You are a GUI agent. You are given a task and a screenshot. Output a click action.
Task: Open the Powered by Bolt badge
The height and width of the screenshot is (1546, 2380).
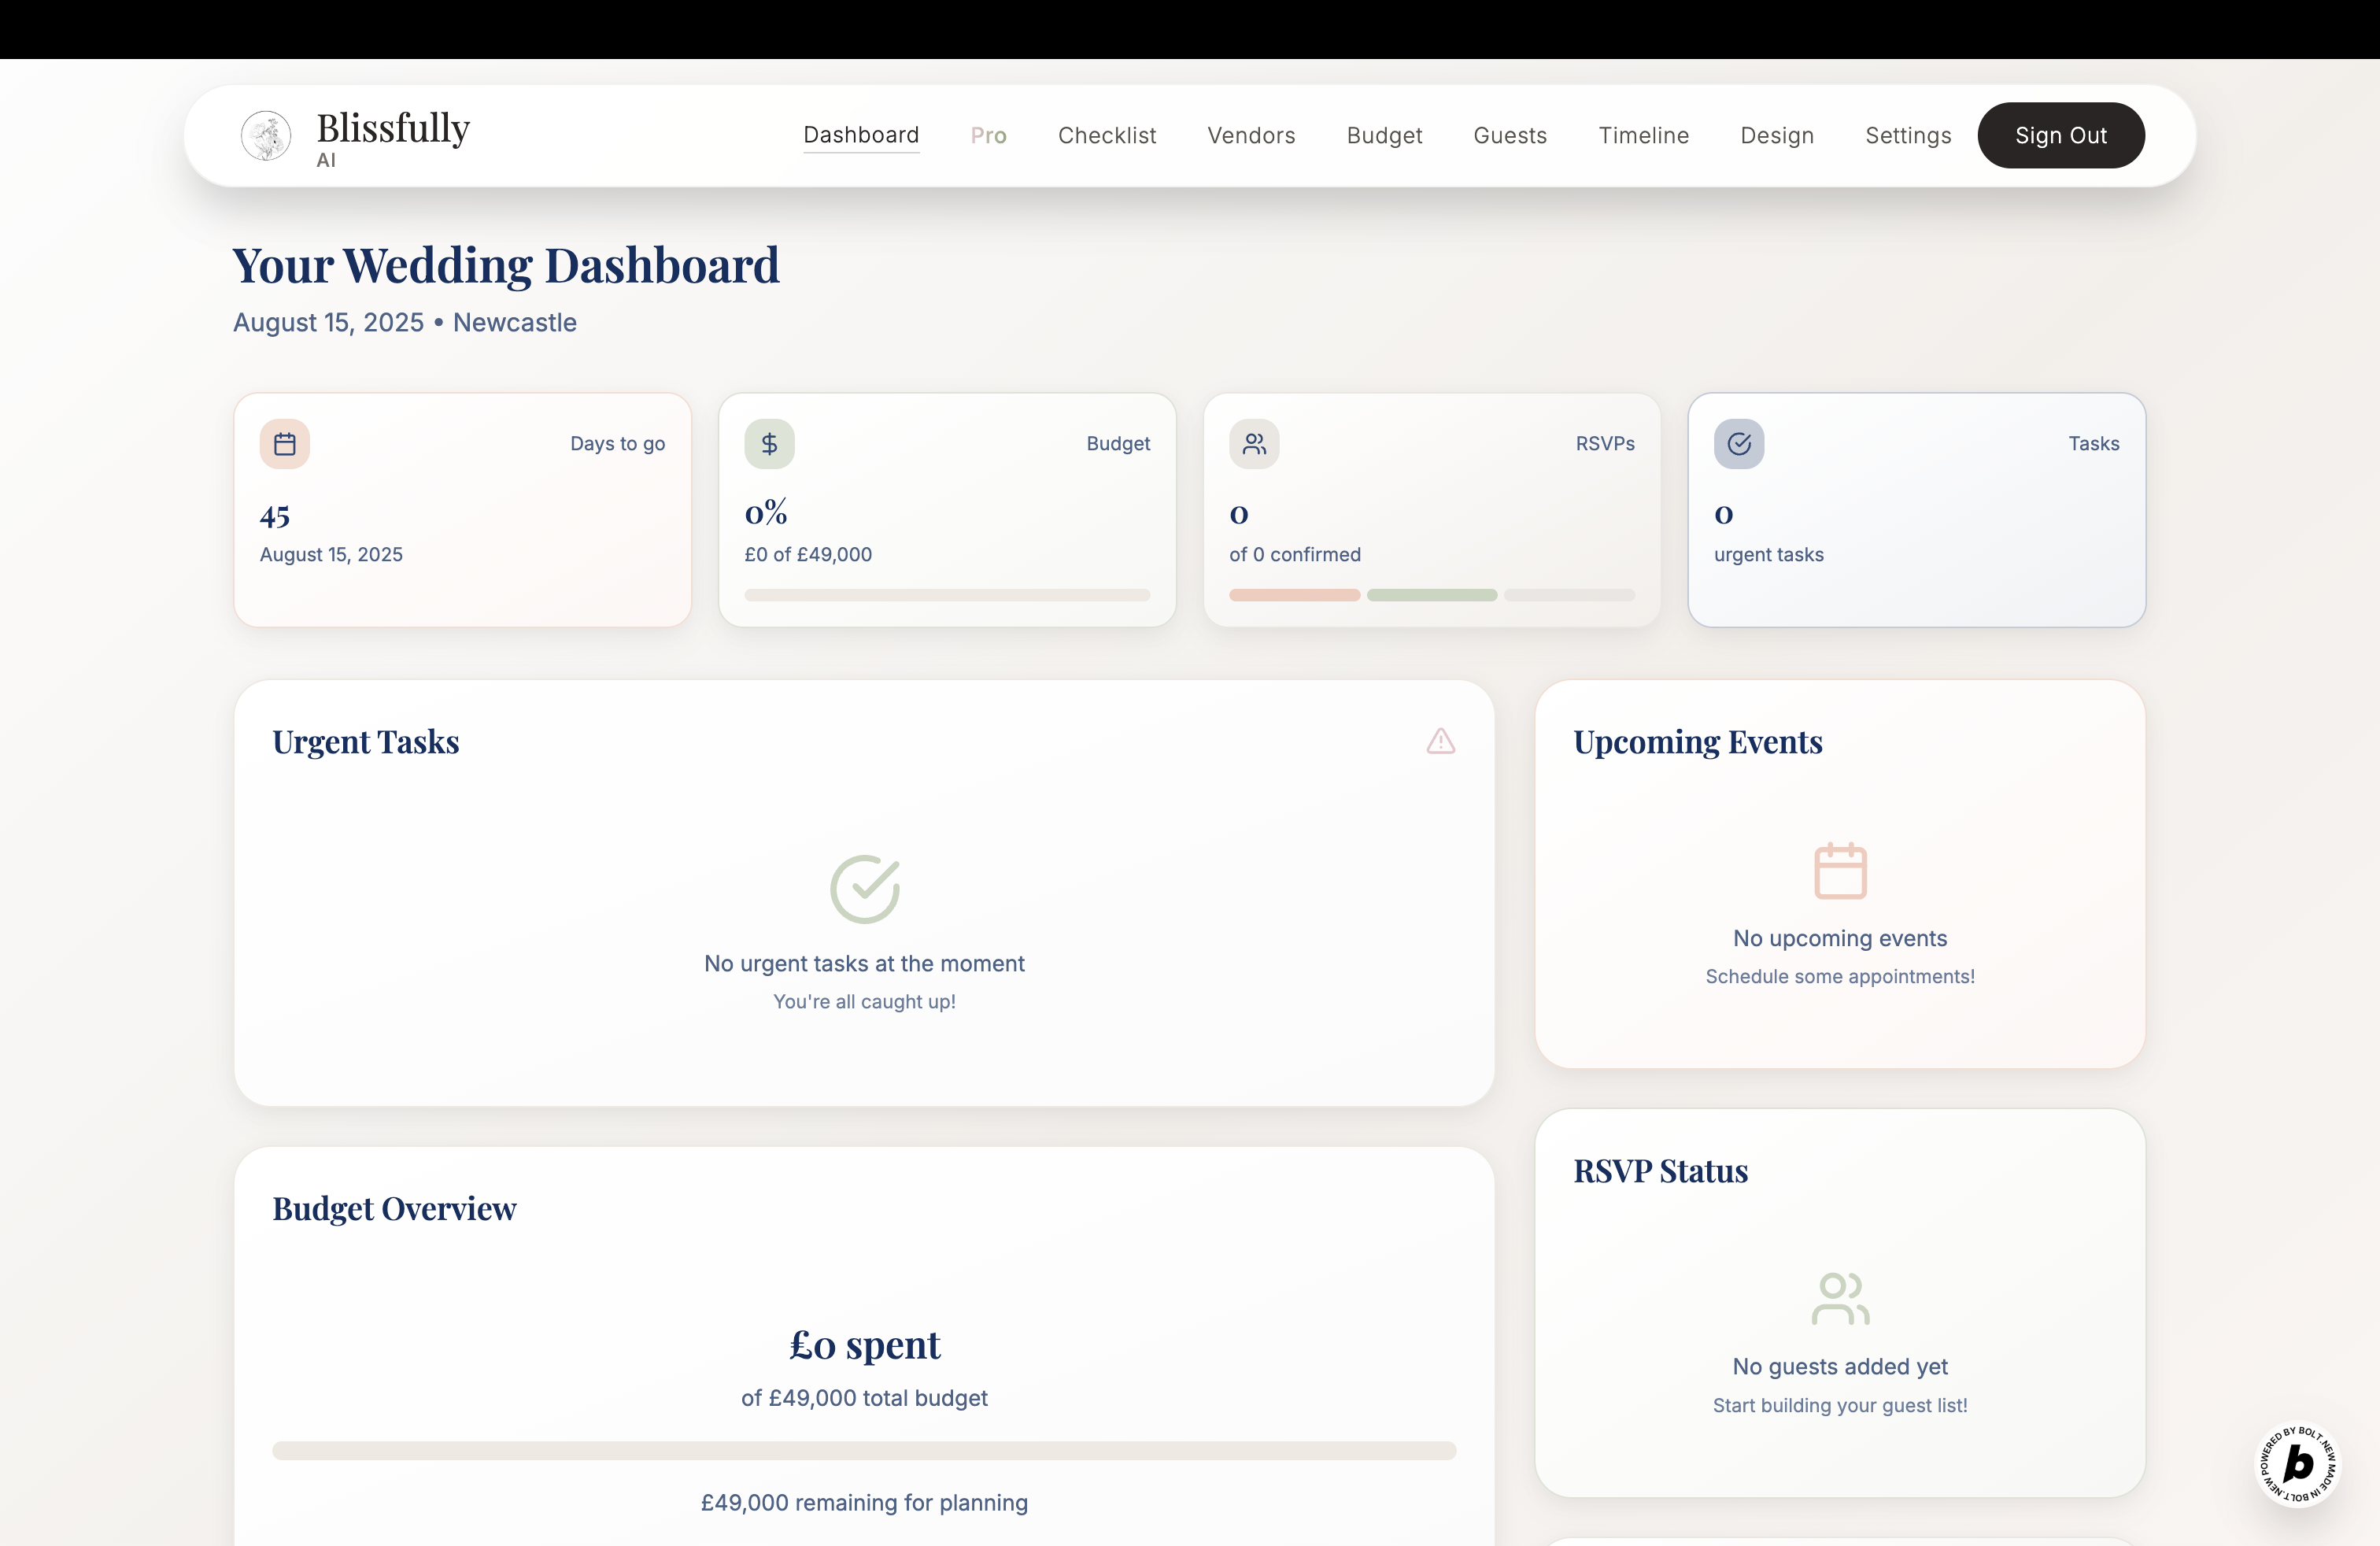click(2298, 1464)
